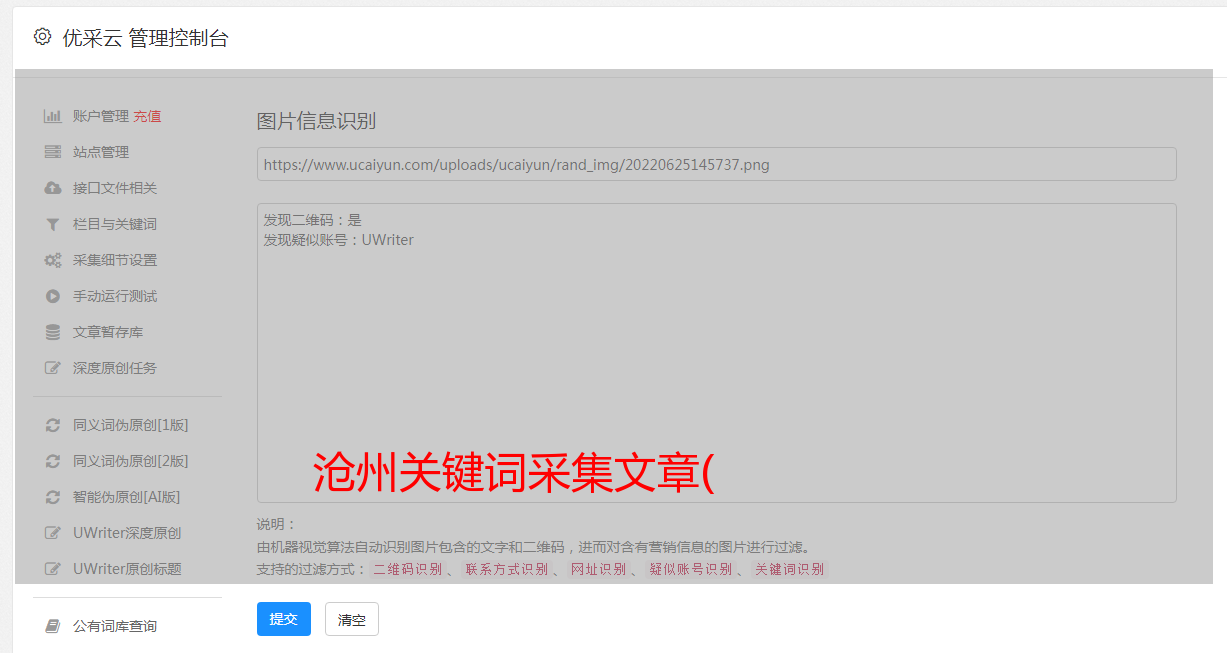Click the 说明： label
This screenshot has width=1227, height=653.
click(277, 525)
